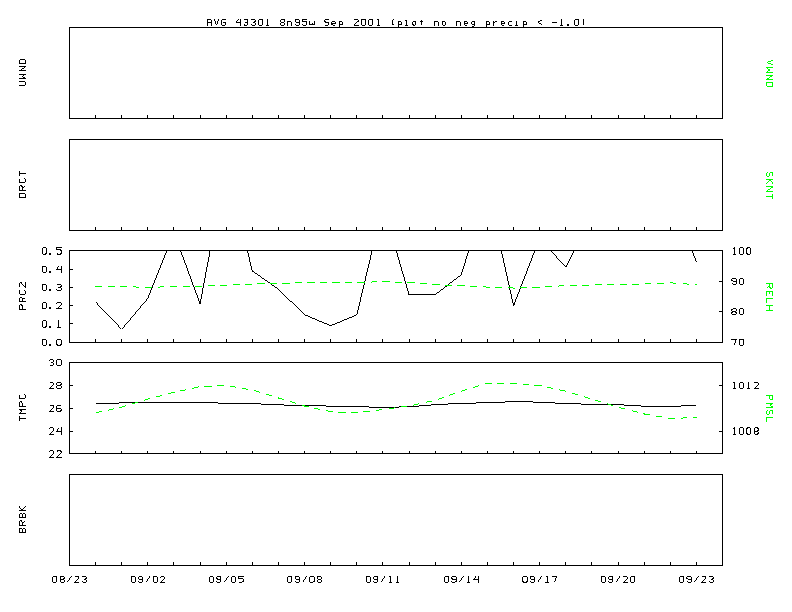Click the 1012 value on PMSL axis
The image size is (792, 612).
pyautogui.click(x=746, y=385)
